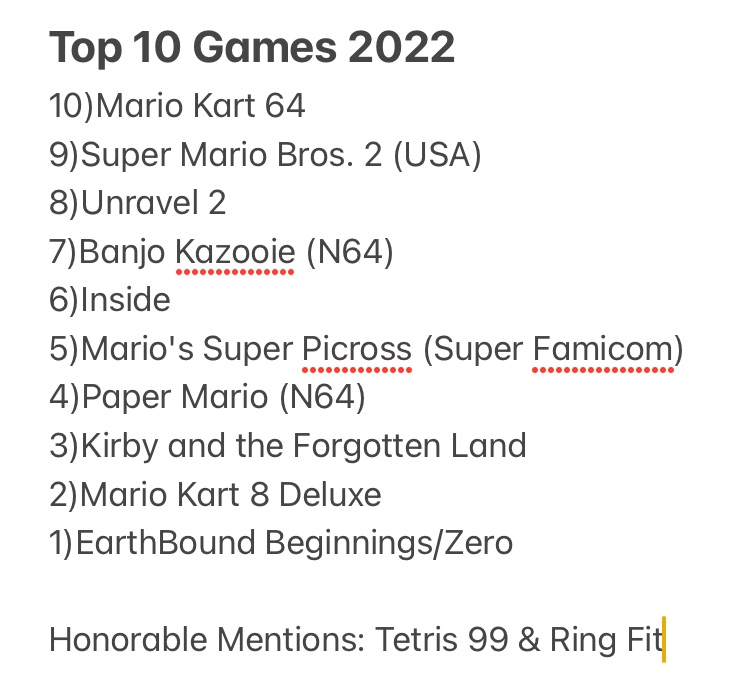
Task: Click the Paper Mario (N64) line
Action: coord(207,397)
